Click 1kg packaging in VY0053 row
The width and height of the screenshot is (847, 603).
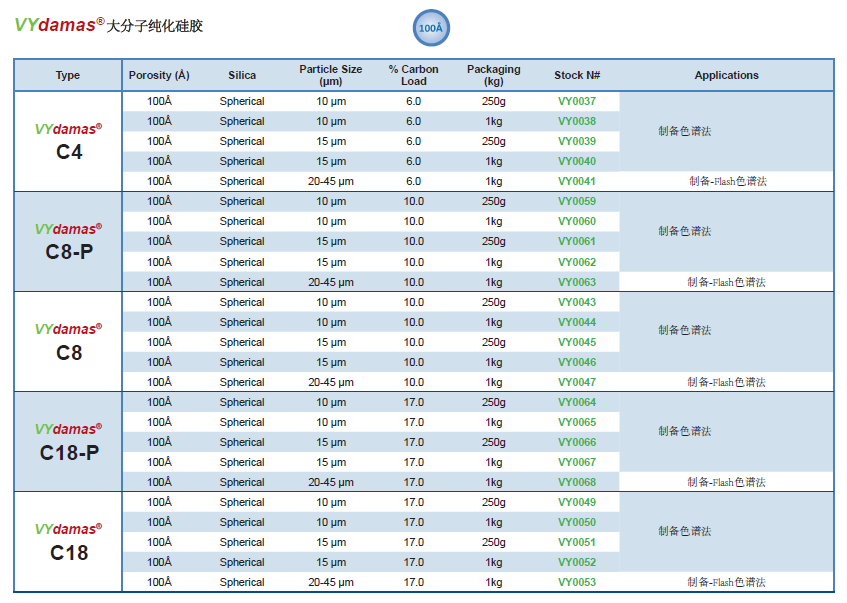coord(494,582)
